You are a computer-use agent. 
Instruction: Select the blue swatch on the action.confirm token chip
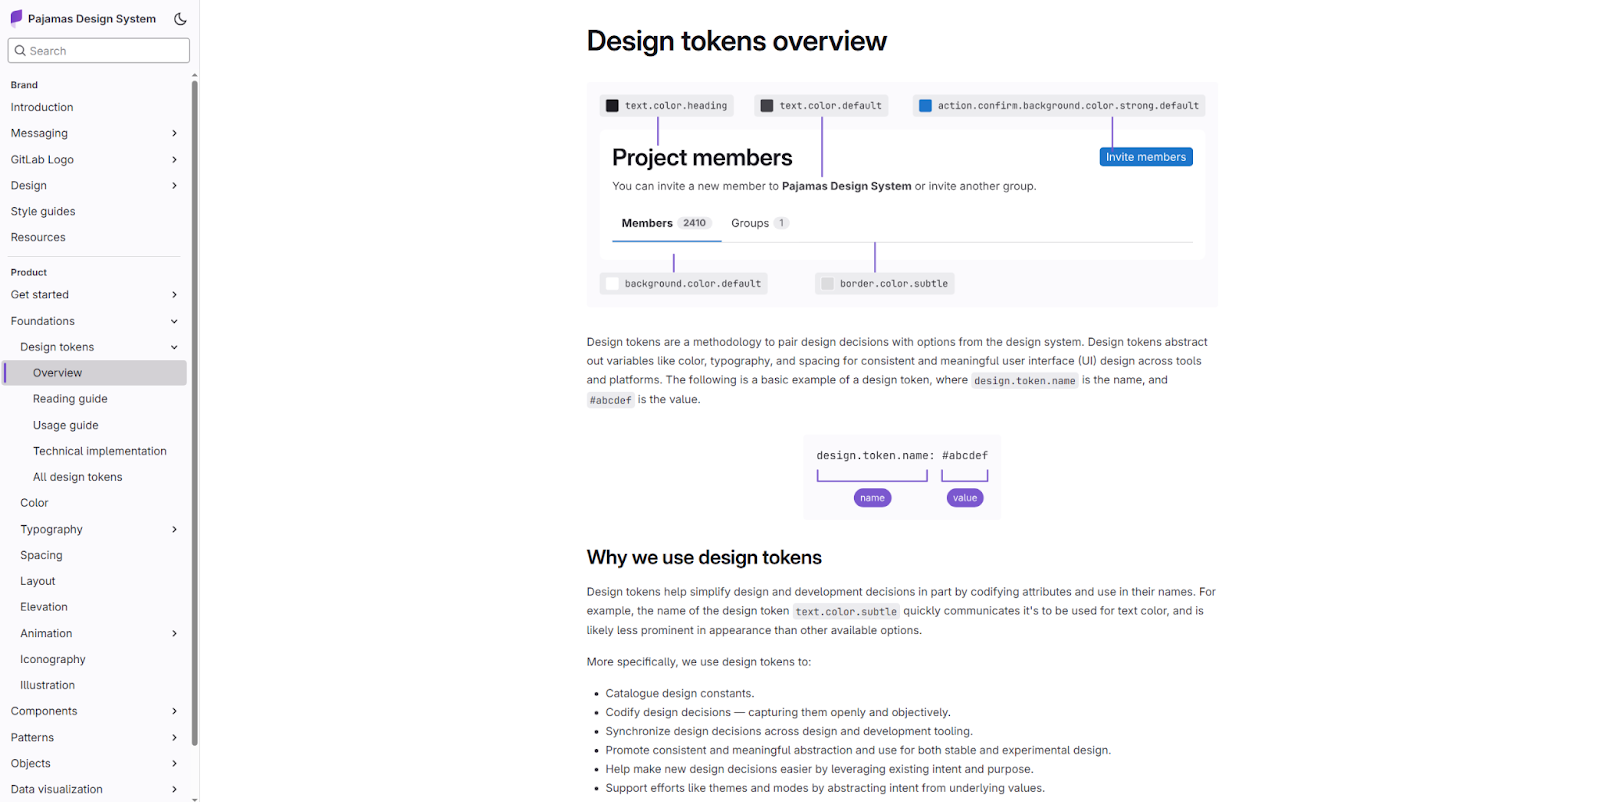(x=925, y=105)
